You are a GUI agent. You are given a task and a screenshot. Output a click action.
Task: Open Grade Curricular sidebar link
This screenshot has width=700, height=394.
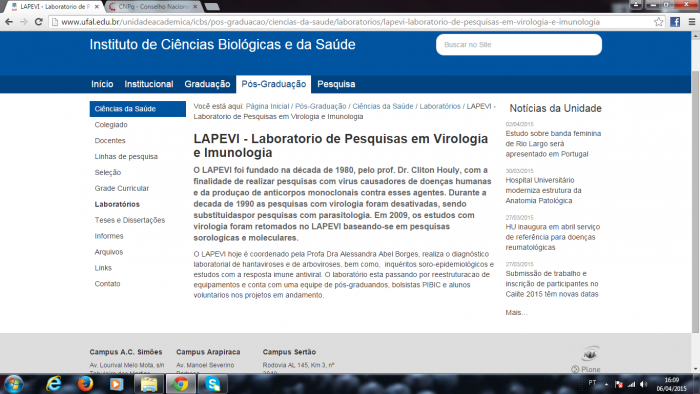pyautogui.click(x=121, y=188)
